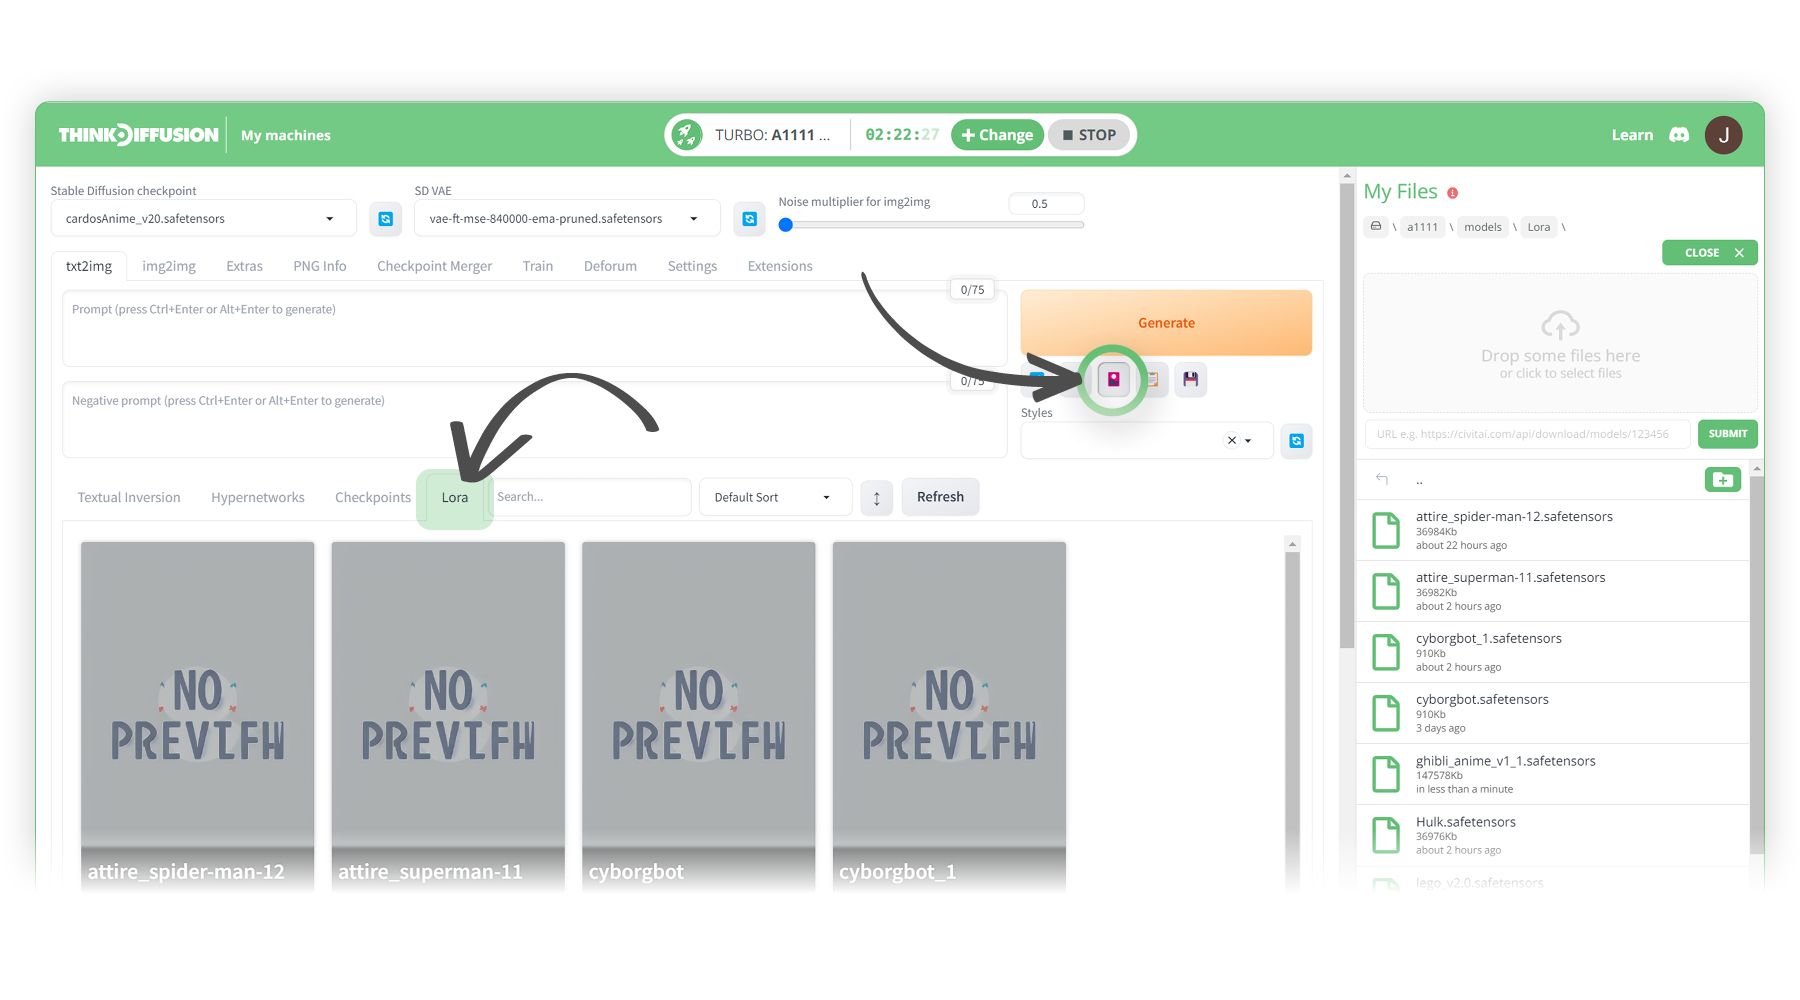Click the read generation parameters clipboard icon
The width and height of the screenshot is (1800, 1000).
[1151, 380]
